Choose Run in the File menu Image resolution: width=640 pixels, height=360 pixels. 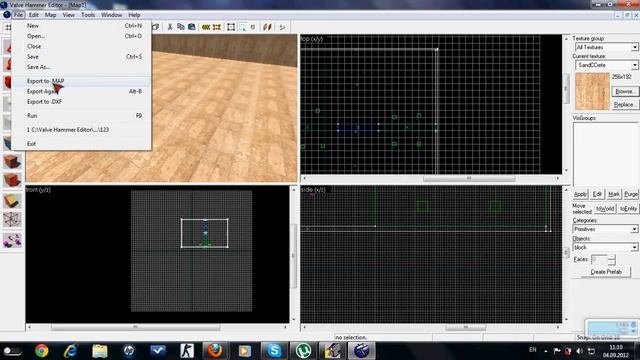(x=81, y=116)
